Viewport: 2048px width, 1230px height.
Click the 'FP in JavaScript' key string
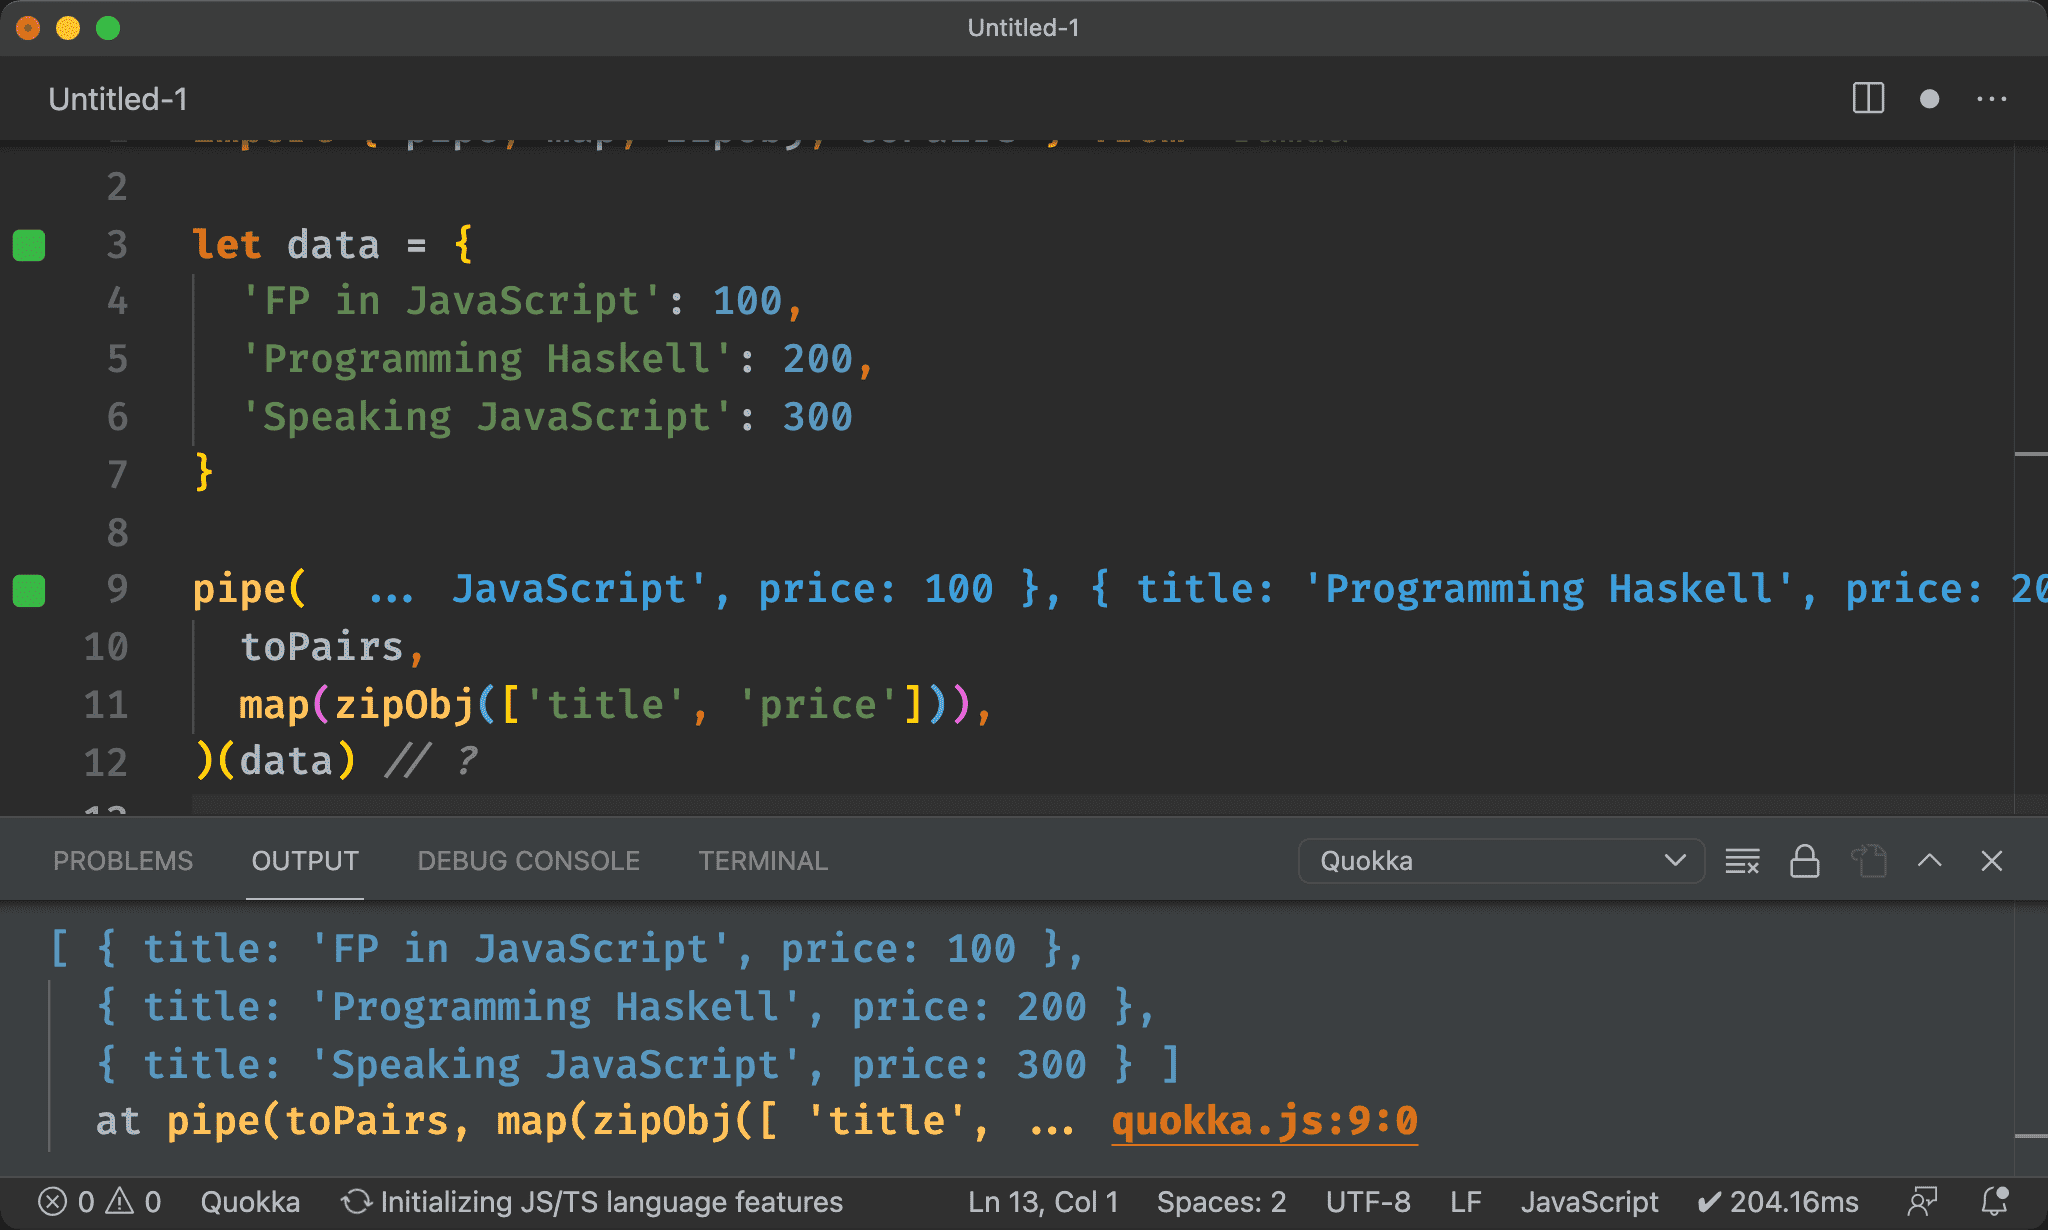pos(452,301)
